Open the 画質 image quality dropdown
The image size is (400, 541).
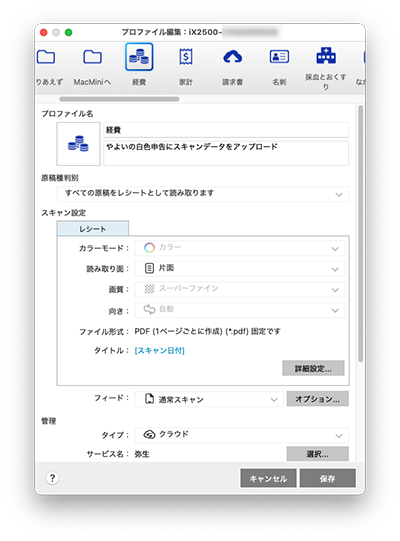click(x=240, y=289)
